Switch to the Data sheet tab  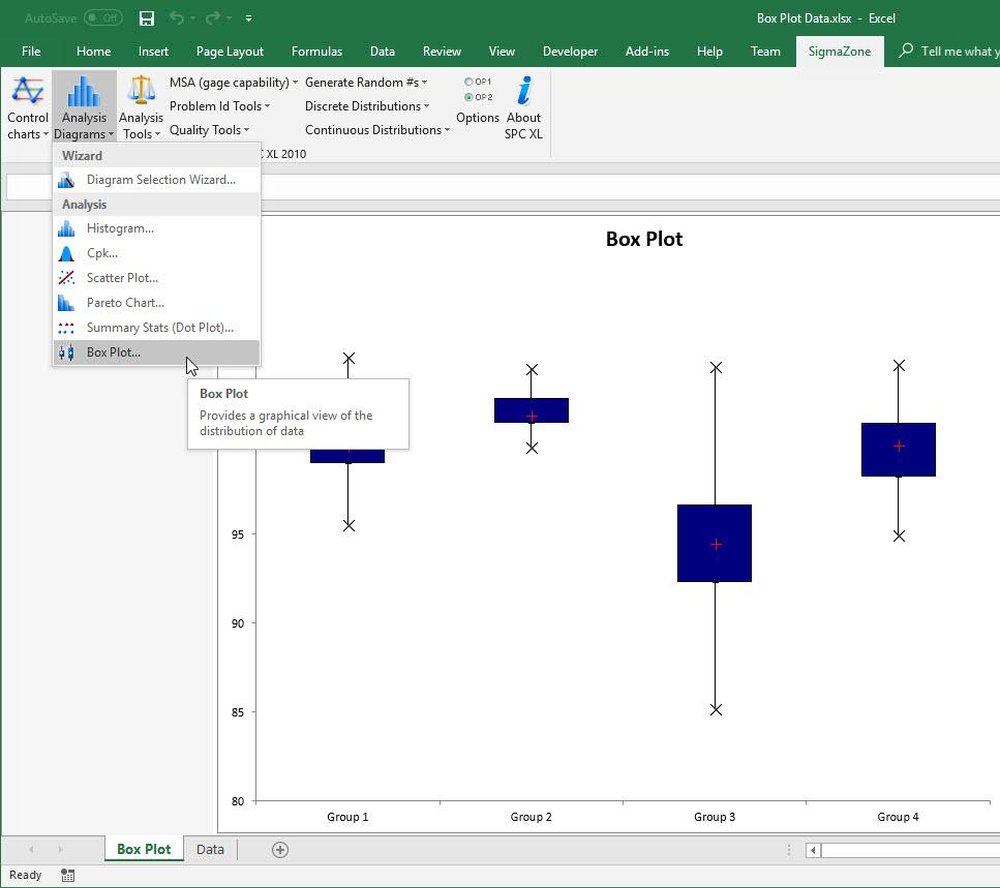pyautogui.click(x=209, y=849)
